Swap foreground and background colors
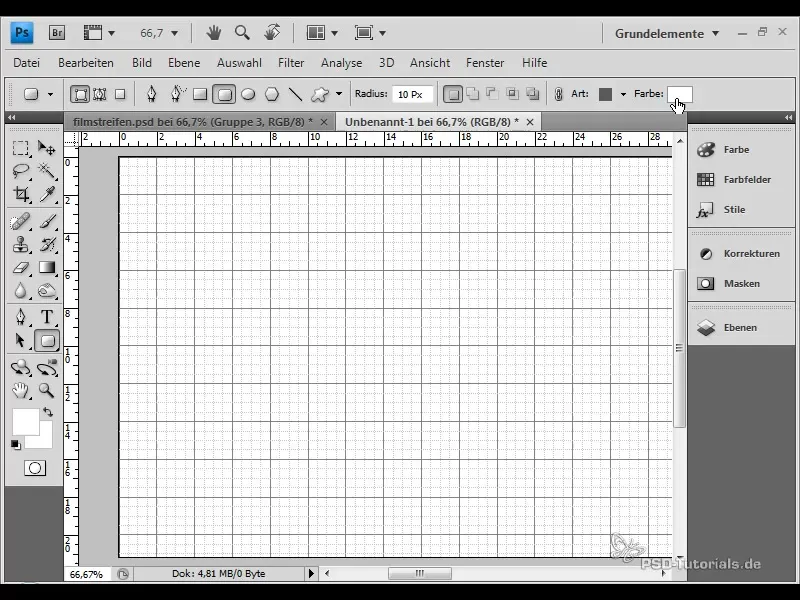The width and height of the screenshot is (800, 600). coord(47,412)
